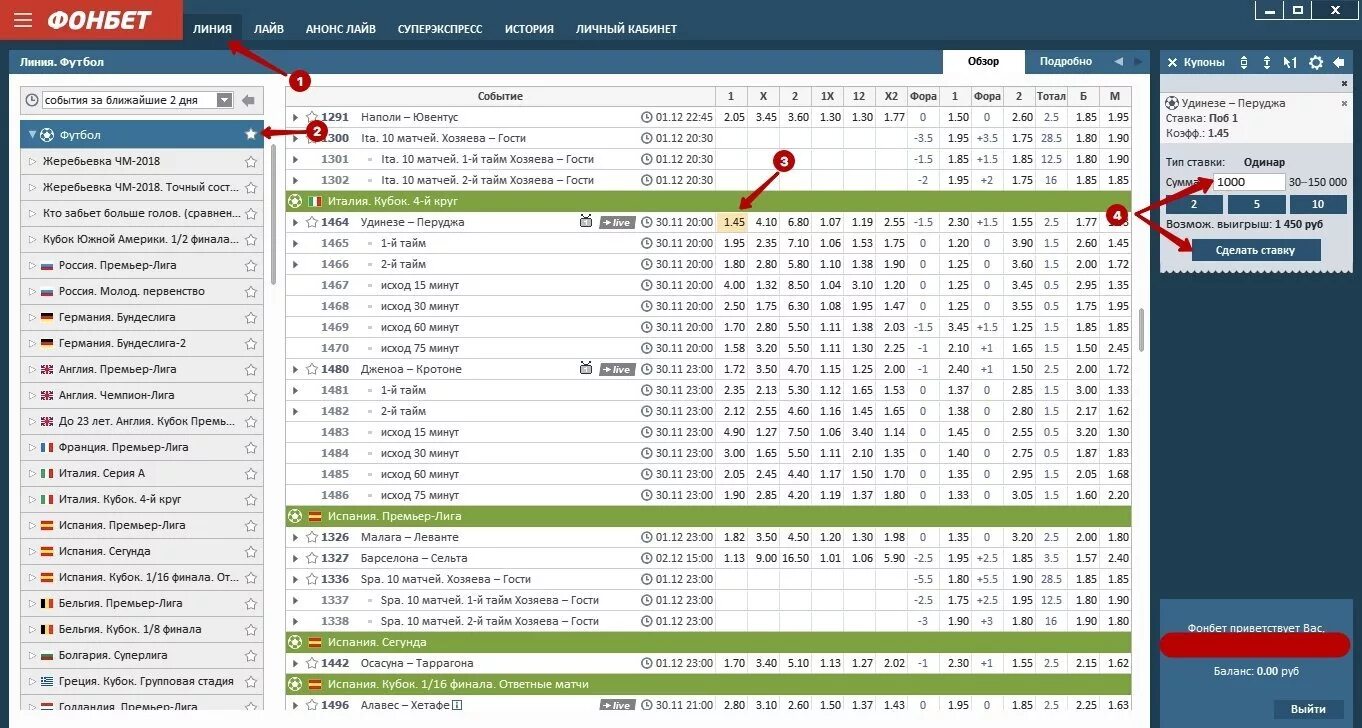Screen dimensions: 1362x728
Task: Click the Сумма input field with 1000
Action: coord(1249,182)
